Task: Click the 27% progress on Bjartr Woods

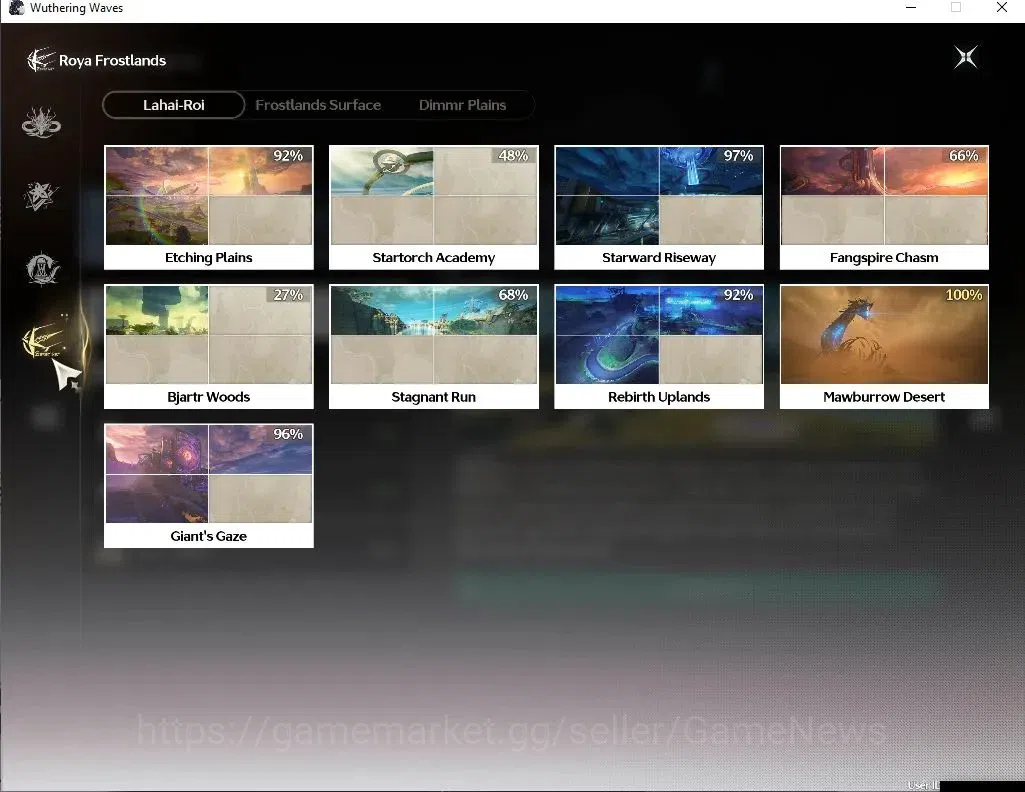Action: tap(288, 295)
